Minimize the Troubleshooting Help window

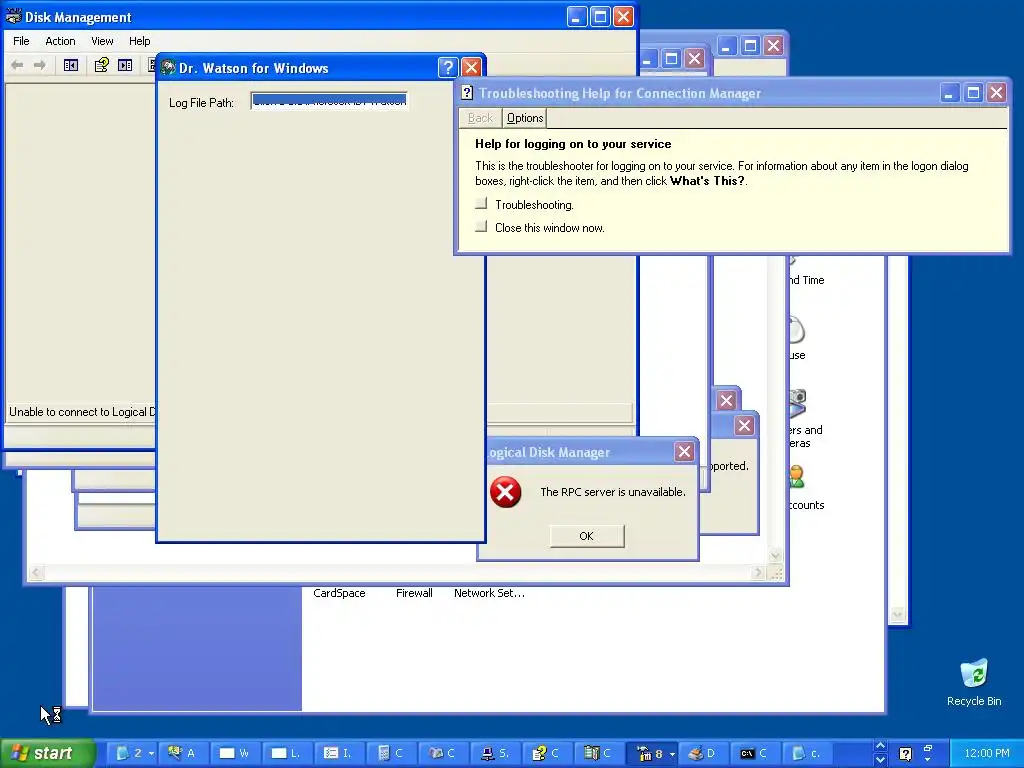coord(949,93)
